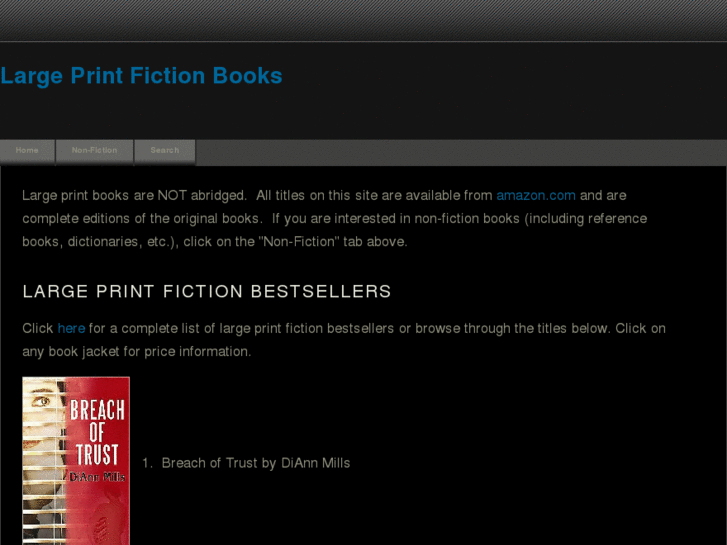Click the striped banner at page top
Screen dimensions: 727x545
[x=364, y=20]
